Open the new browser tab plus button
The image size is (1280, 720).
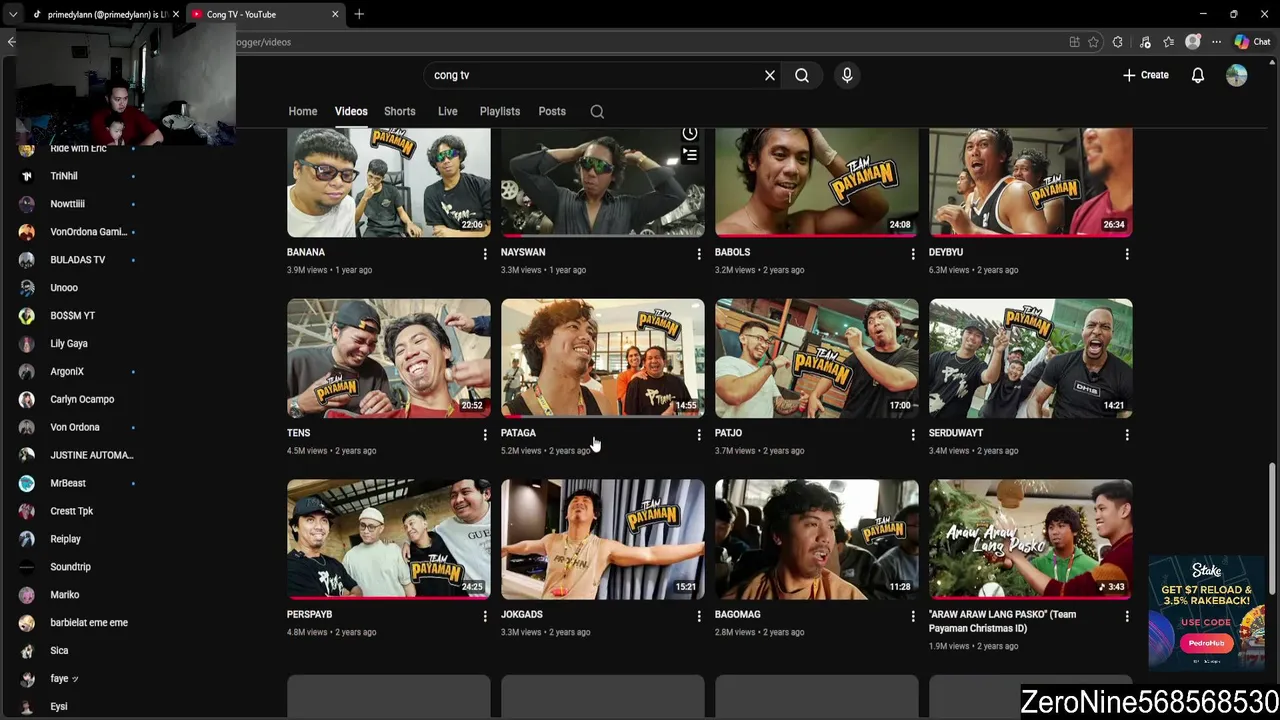tap(359, 14)
